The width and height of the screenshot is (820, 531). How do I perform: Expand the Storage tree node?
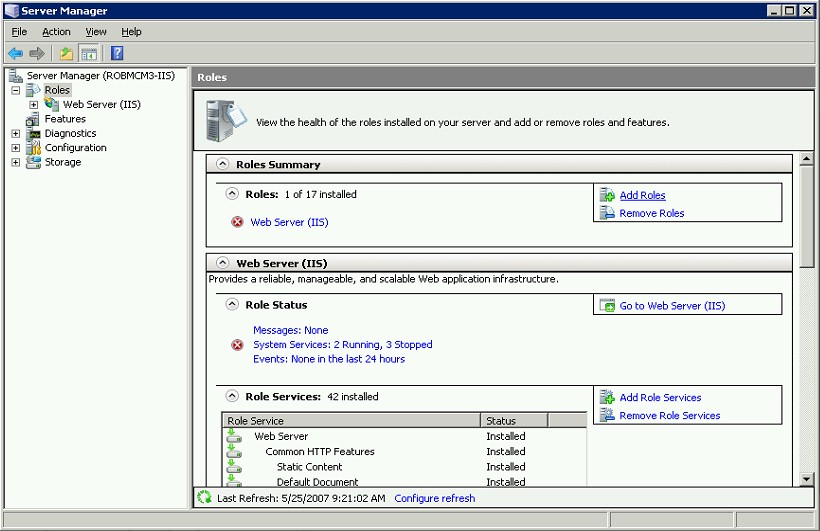coord(16,162)
